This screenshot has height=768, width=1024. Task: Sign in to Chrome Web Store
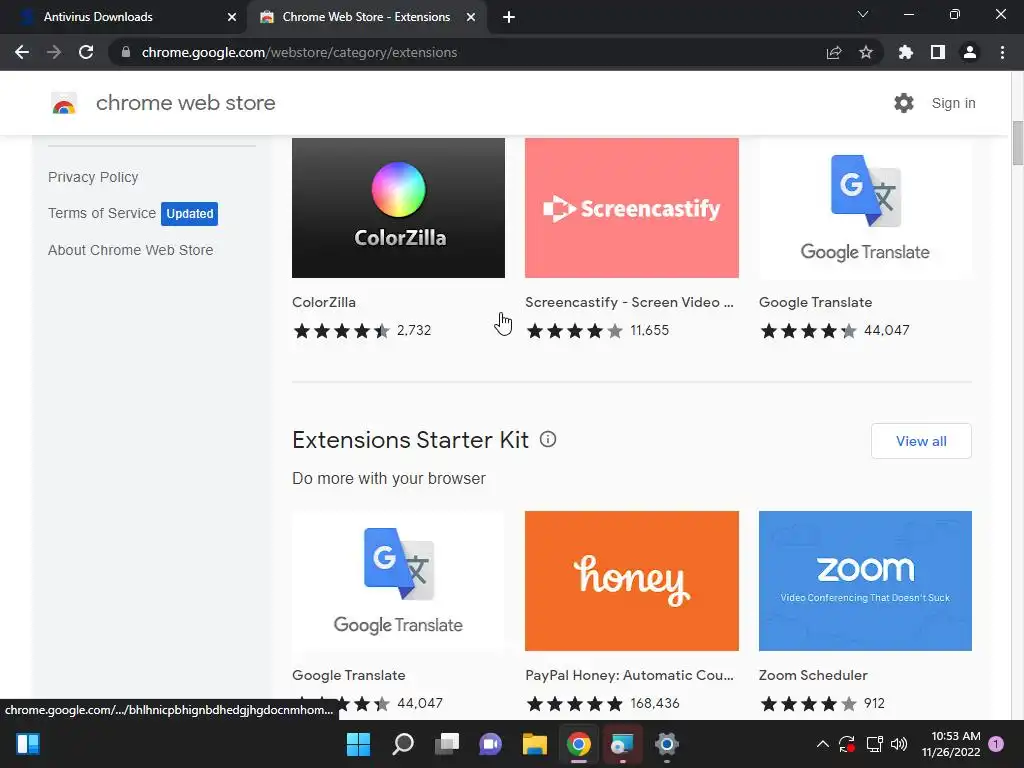pos(953,103)
